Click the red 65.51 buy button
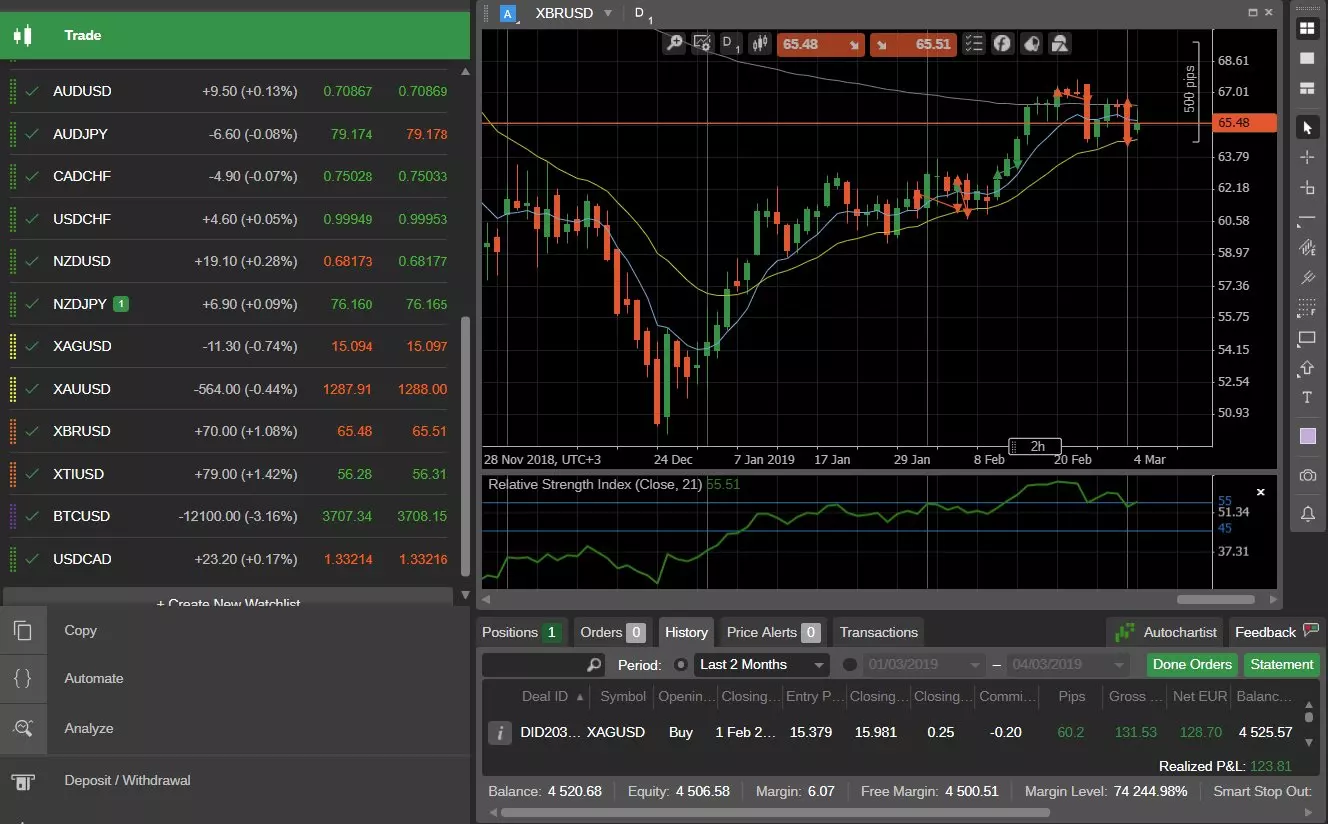The height and width of the screenshot is (824, 1328). pyautogui.click(x=913, y=44)
